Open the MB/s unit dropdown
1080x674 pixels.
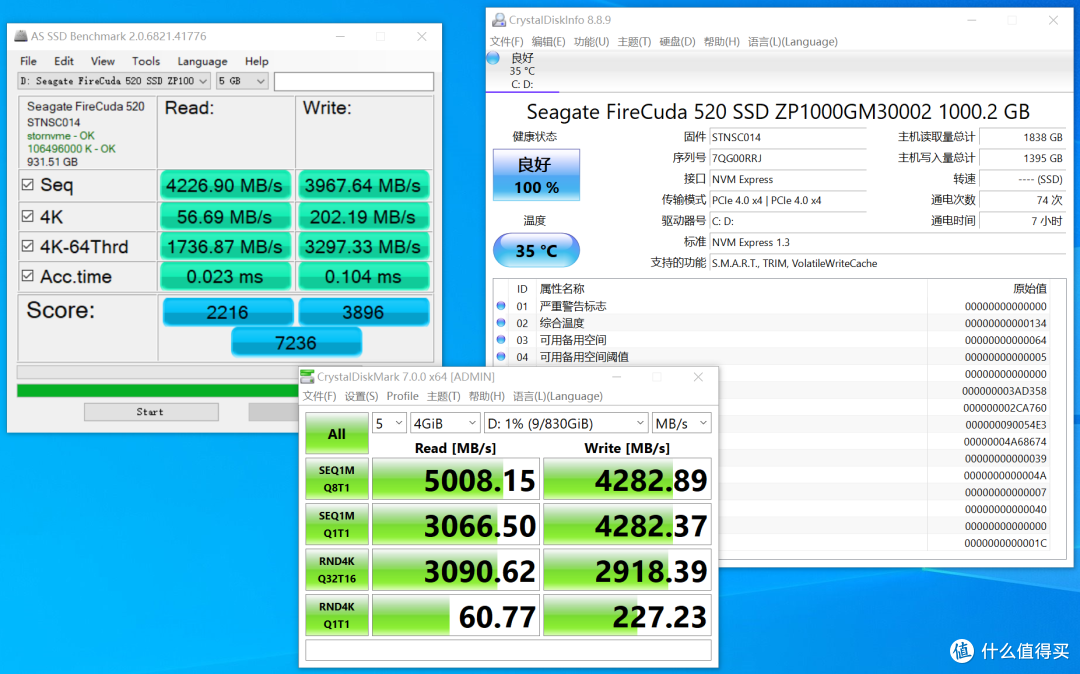[681, 423]
